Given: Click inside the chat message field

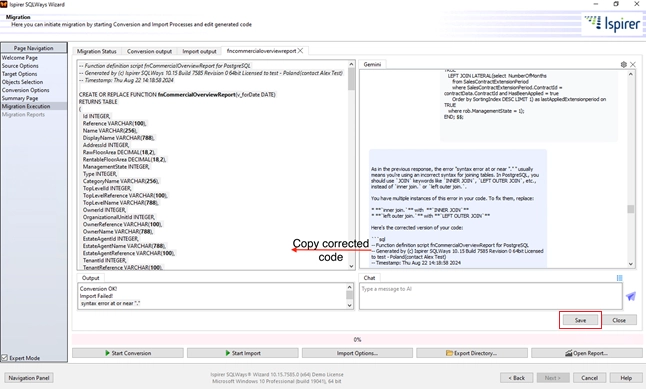Looking at the screenshot, I should coord(490,296).
